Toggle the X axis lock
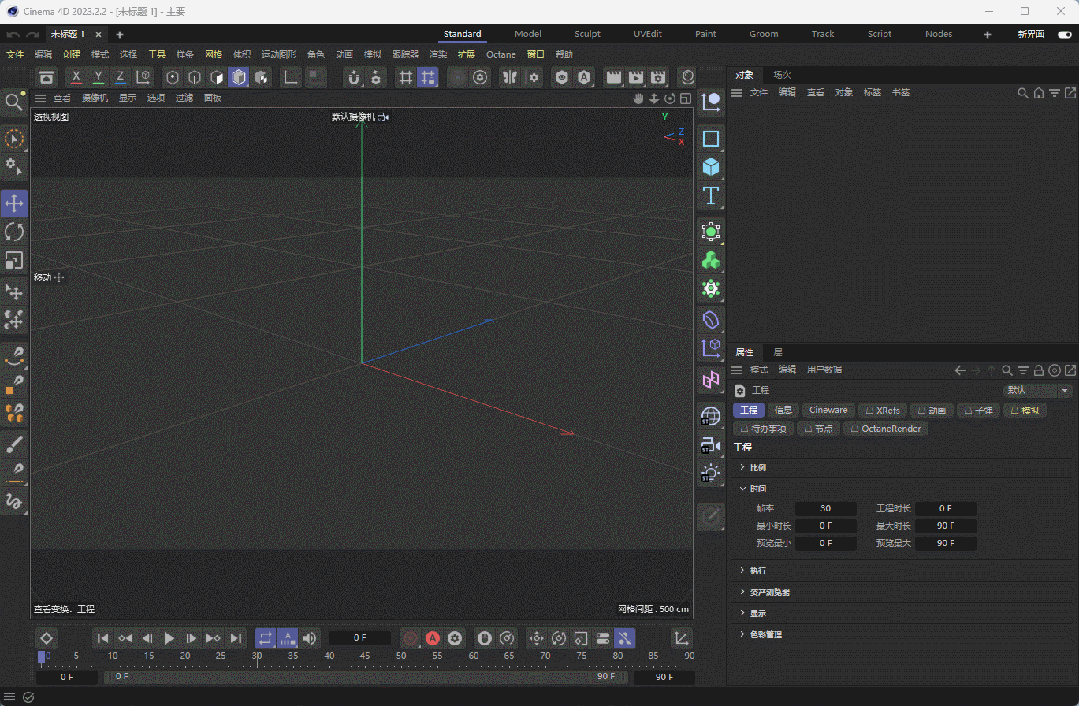The height and width of the screenshot is (706, 1079). 76,77
